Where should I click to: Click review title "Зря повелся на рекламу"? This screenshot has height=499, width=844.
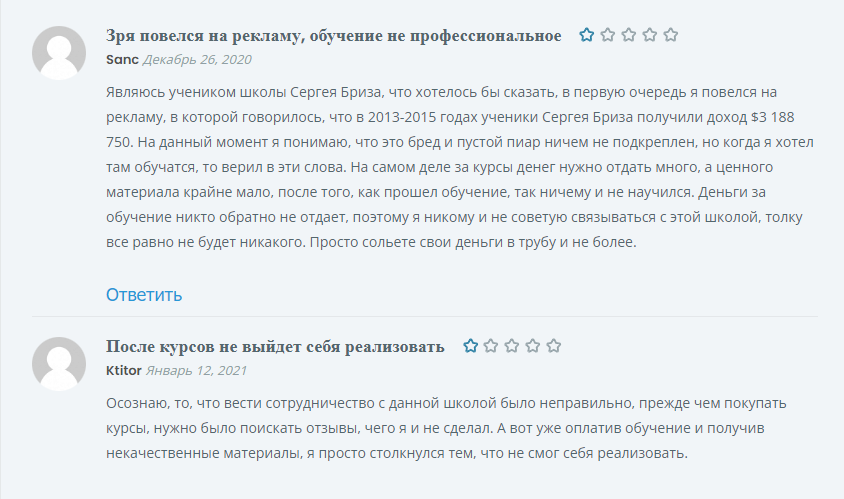[x=333, y=36]
